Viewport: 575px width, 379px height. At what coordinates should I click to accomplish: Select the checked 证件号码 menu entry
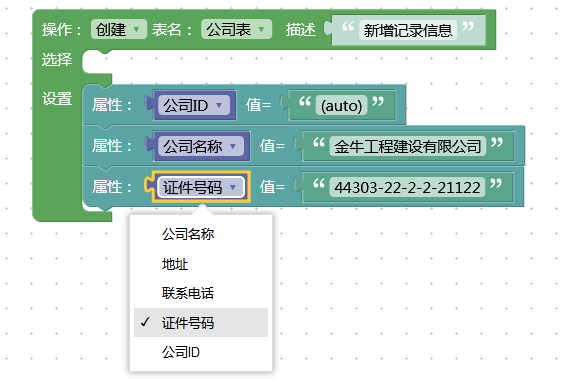tap(201, 323)
